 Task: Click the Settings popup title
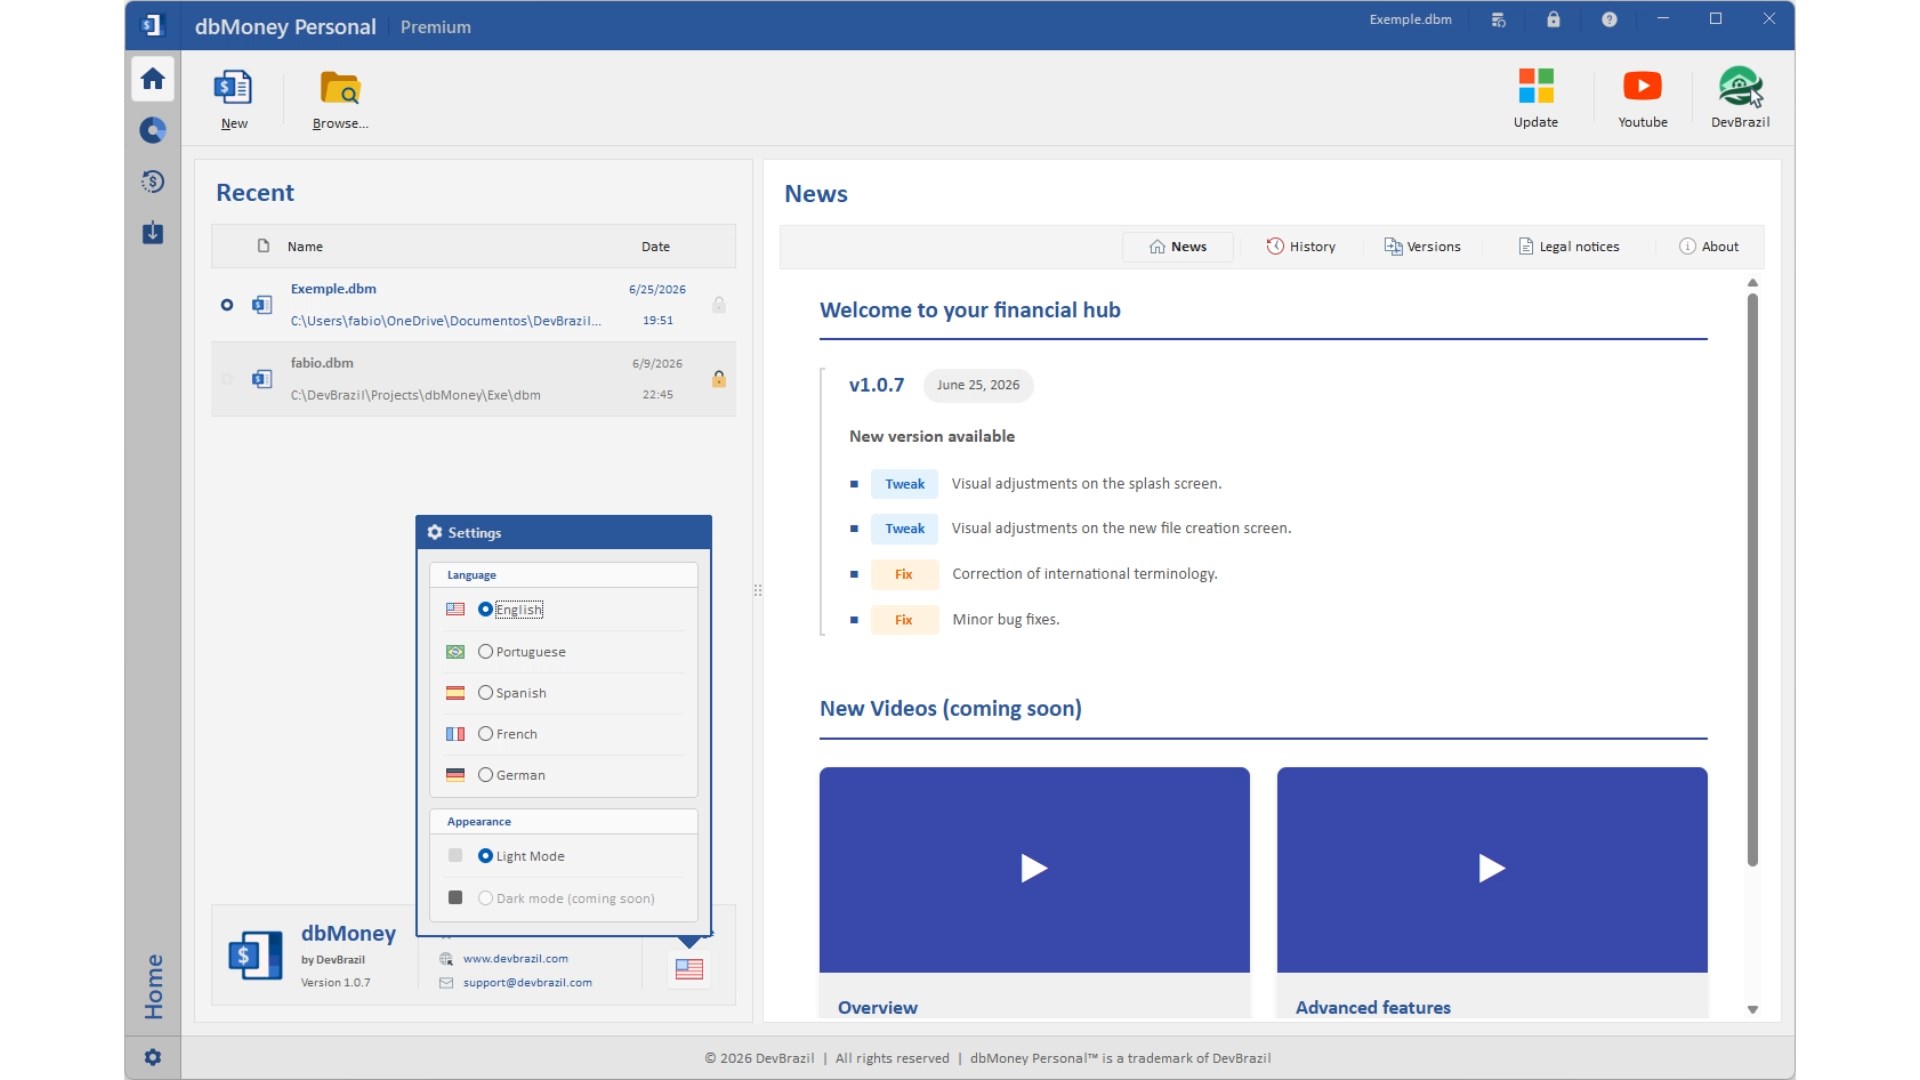[x=474, y=533]
